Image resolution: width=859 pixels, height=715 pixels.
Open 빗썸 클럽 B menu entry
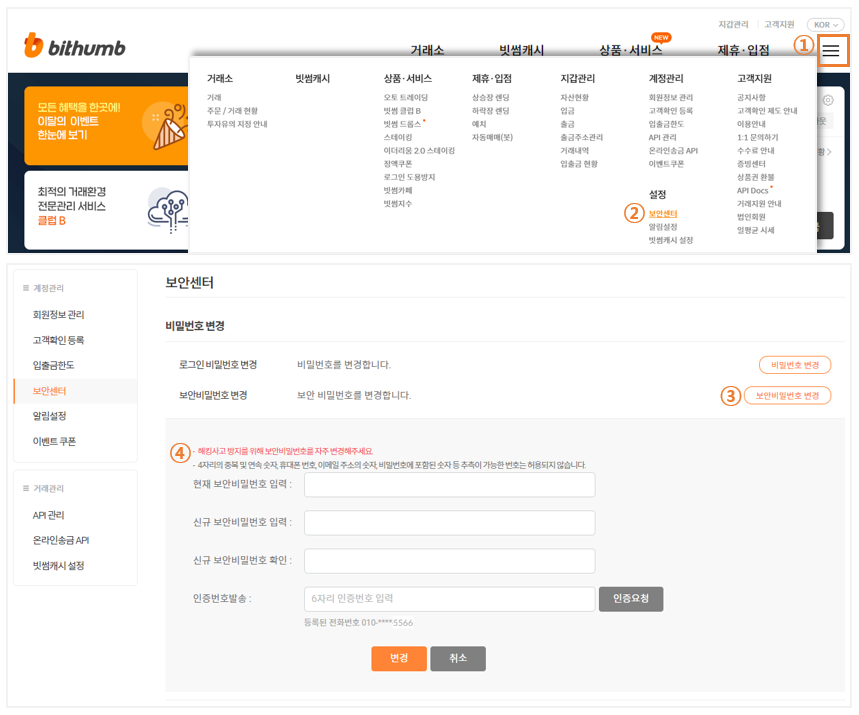pos(402,111)
